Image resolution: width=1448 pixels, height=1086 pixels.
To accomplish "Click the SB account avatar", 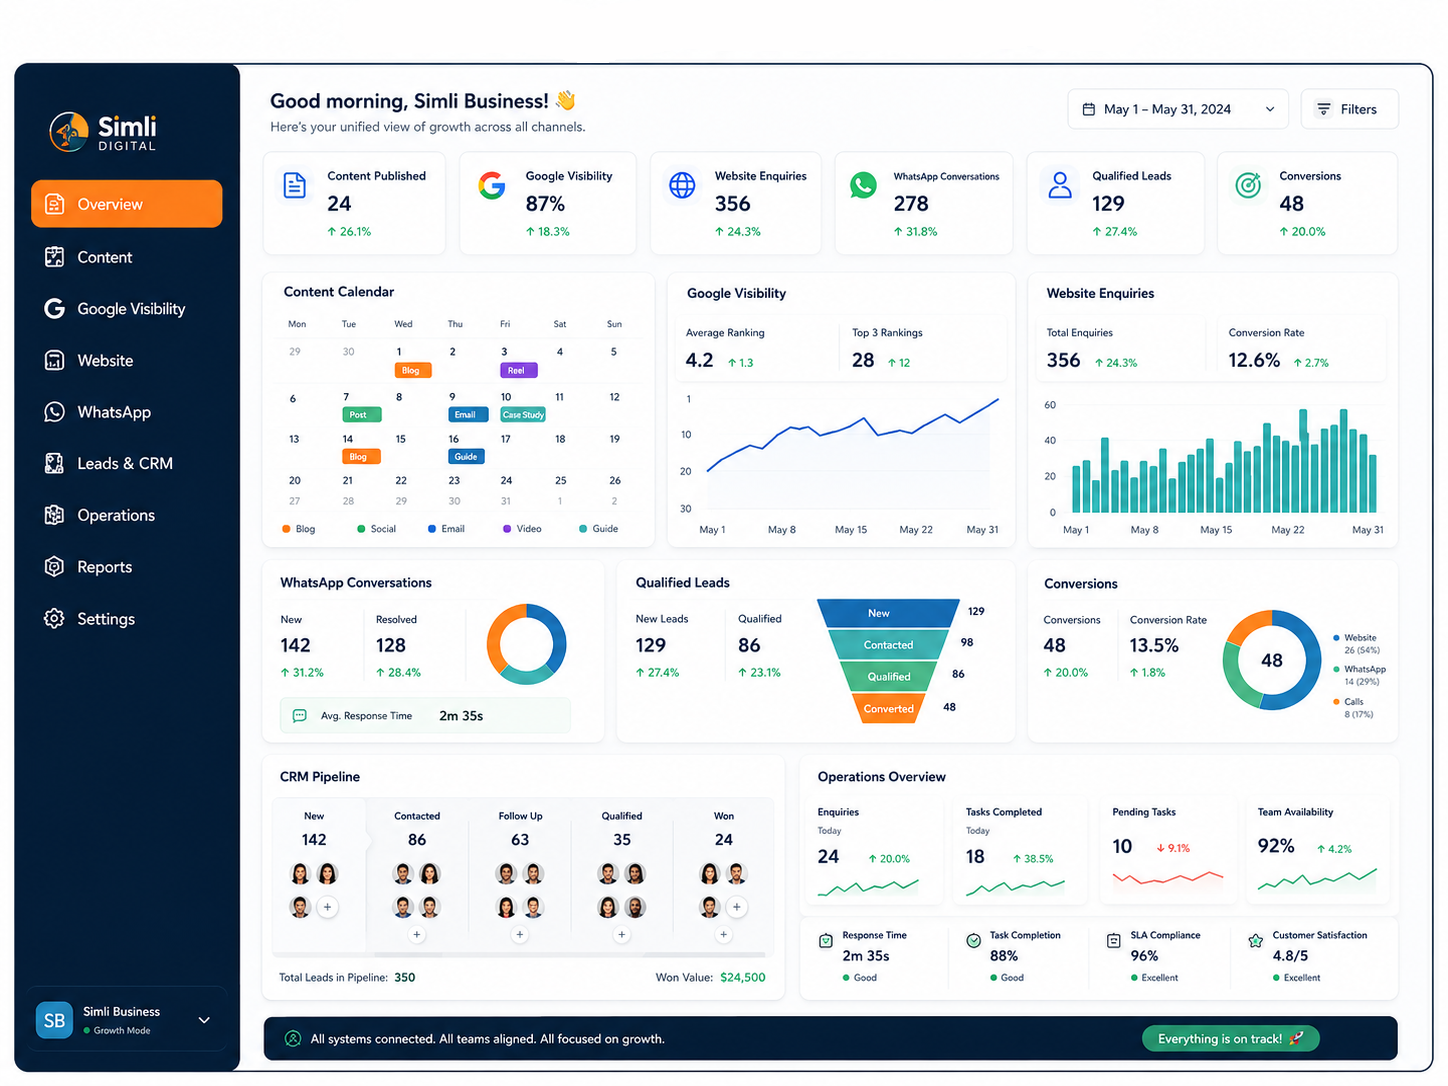I will (x=54, y=1020).
